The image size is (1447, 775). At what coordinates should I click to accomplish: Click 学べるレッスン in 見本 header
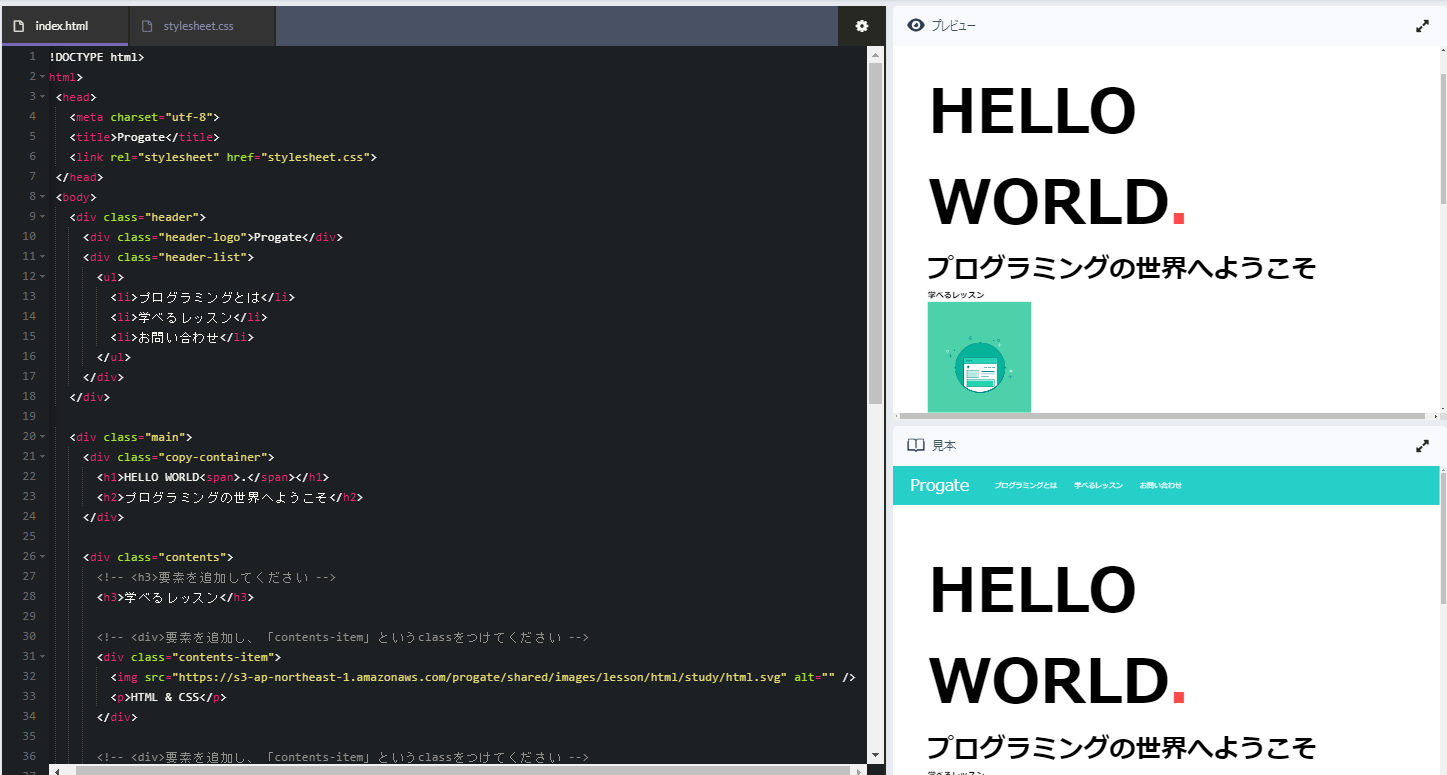pos(1098,485)
